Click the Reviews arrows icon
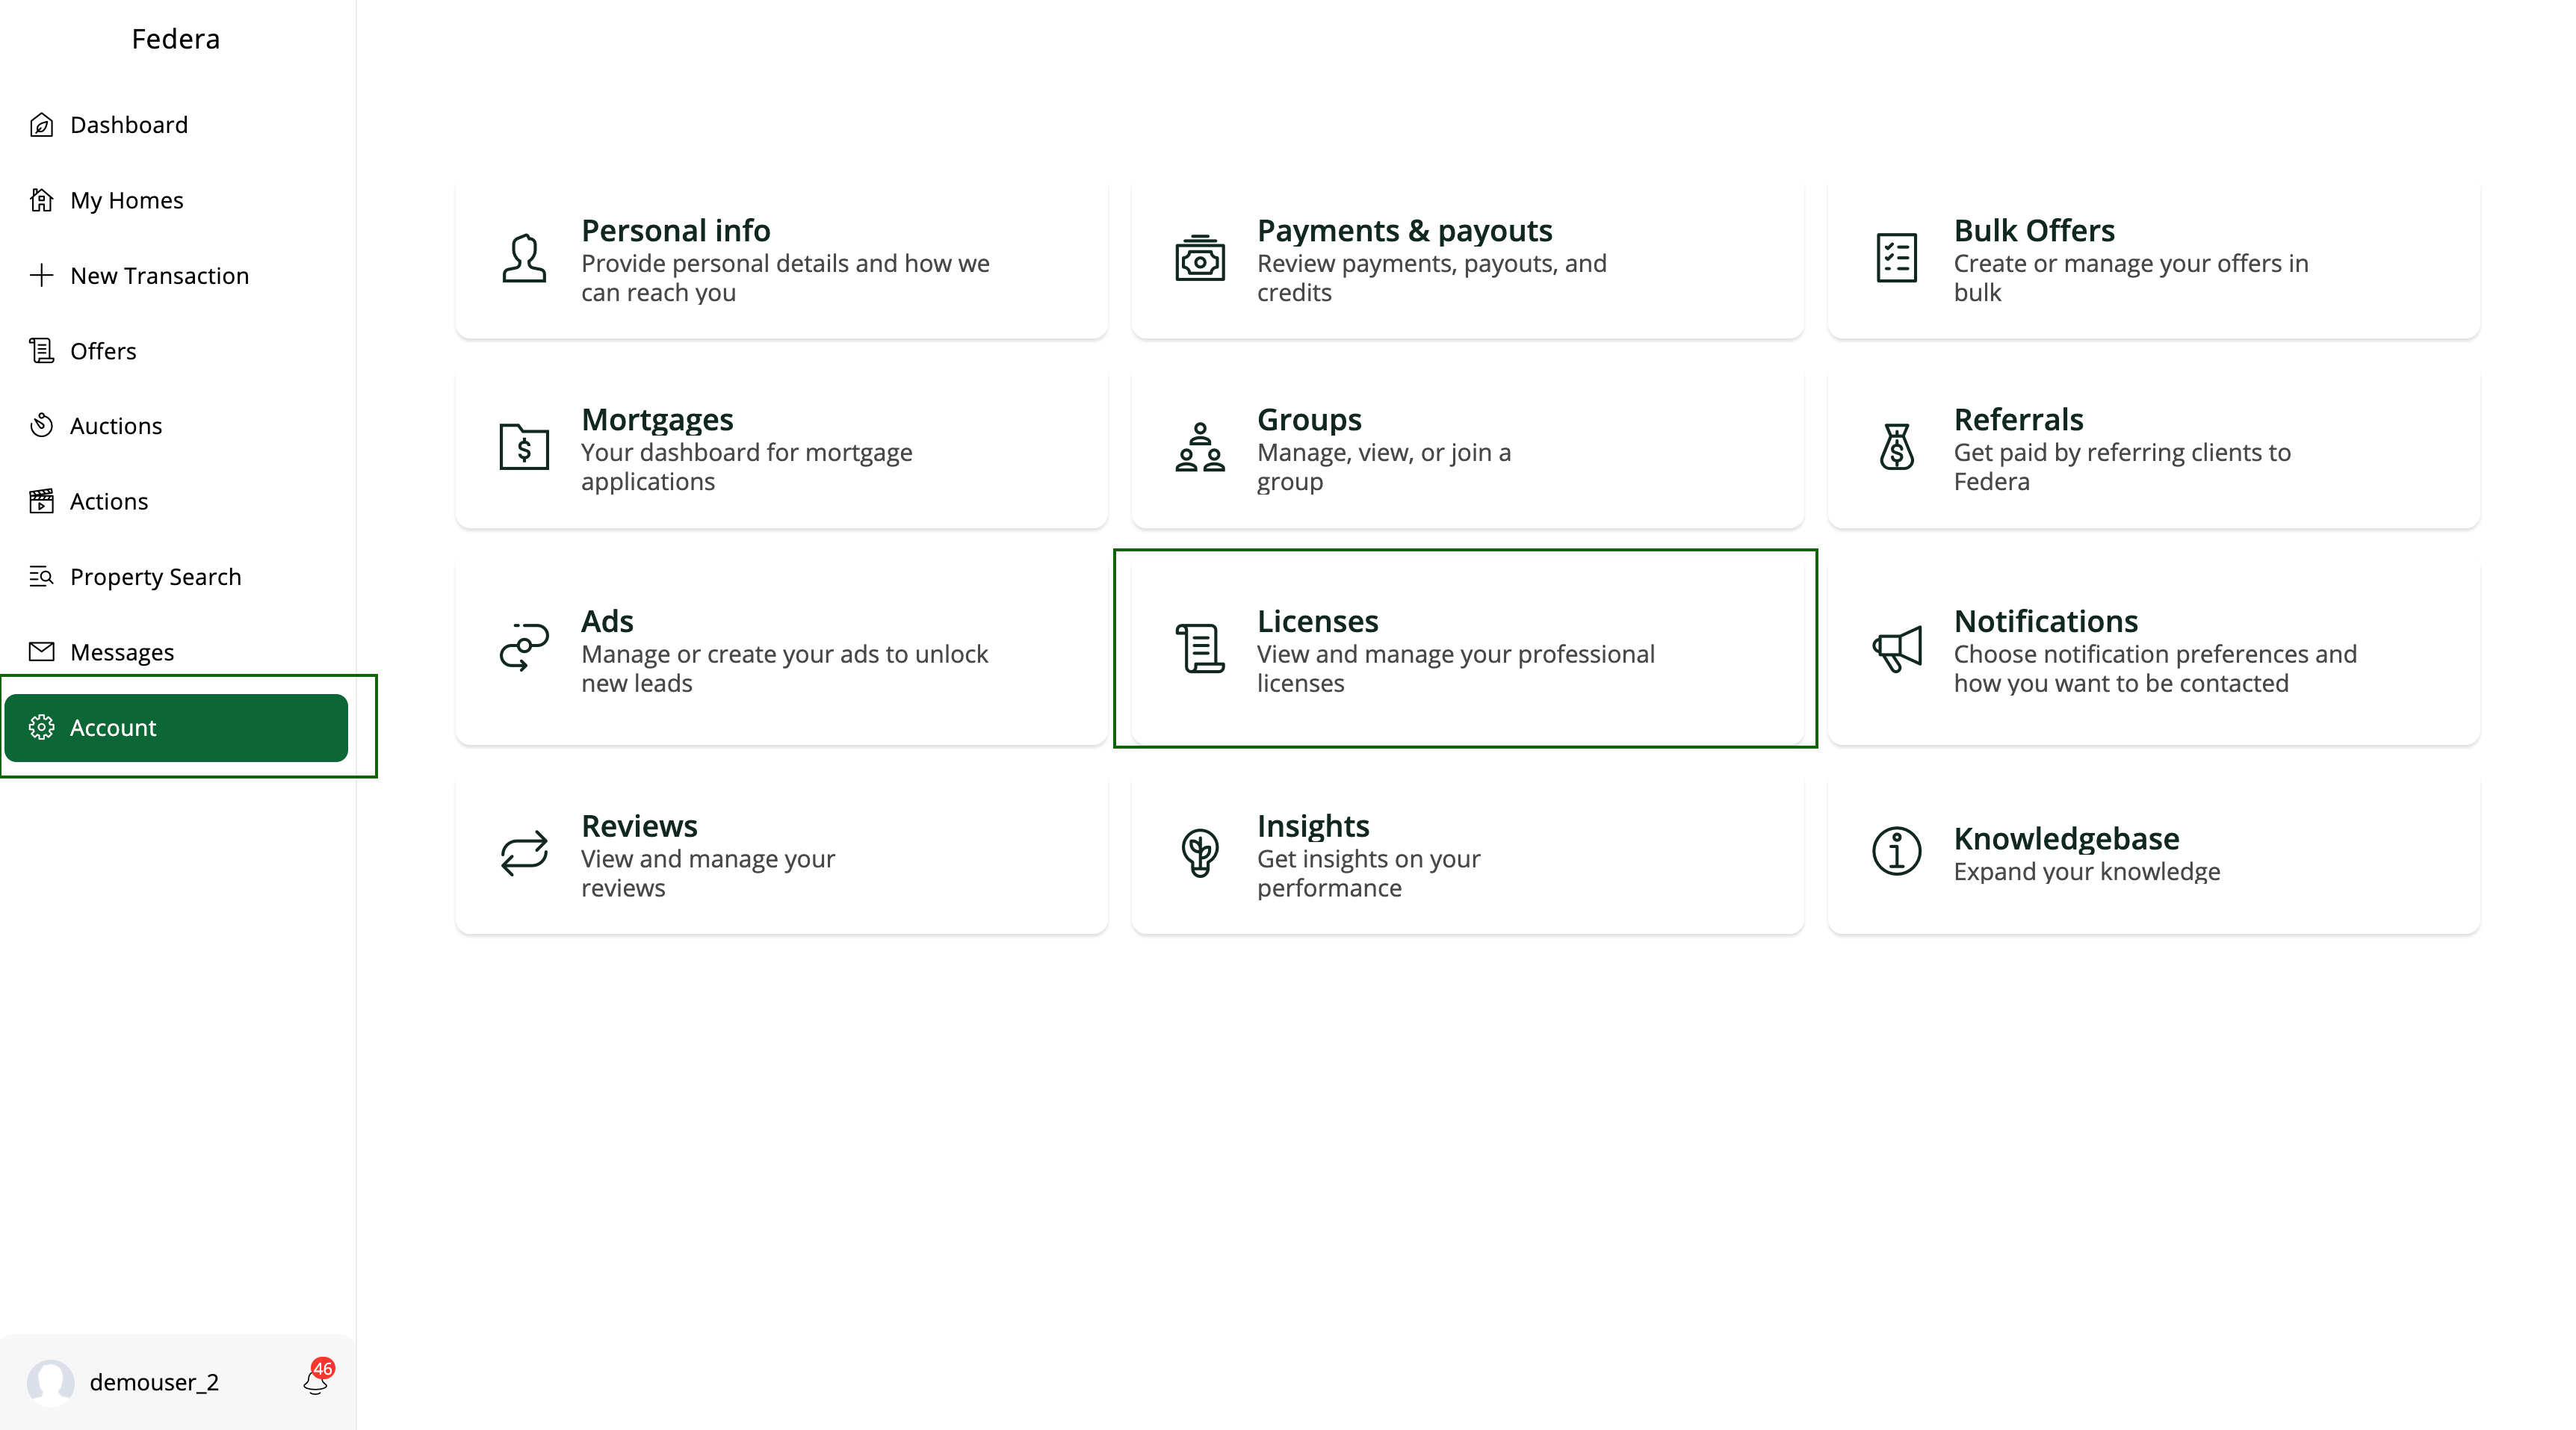Viewport: 2576px width, 1430px height. 524,853
